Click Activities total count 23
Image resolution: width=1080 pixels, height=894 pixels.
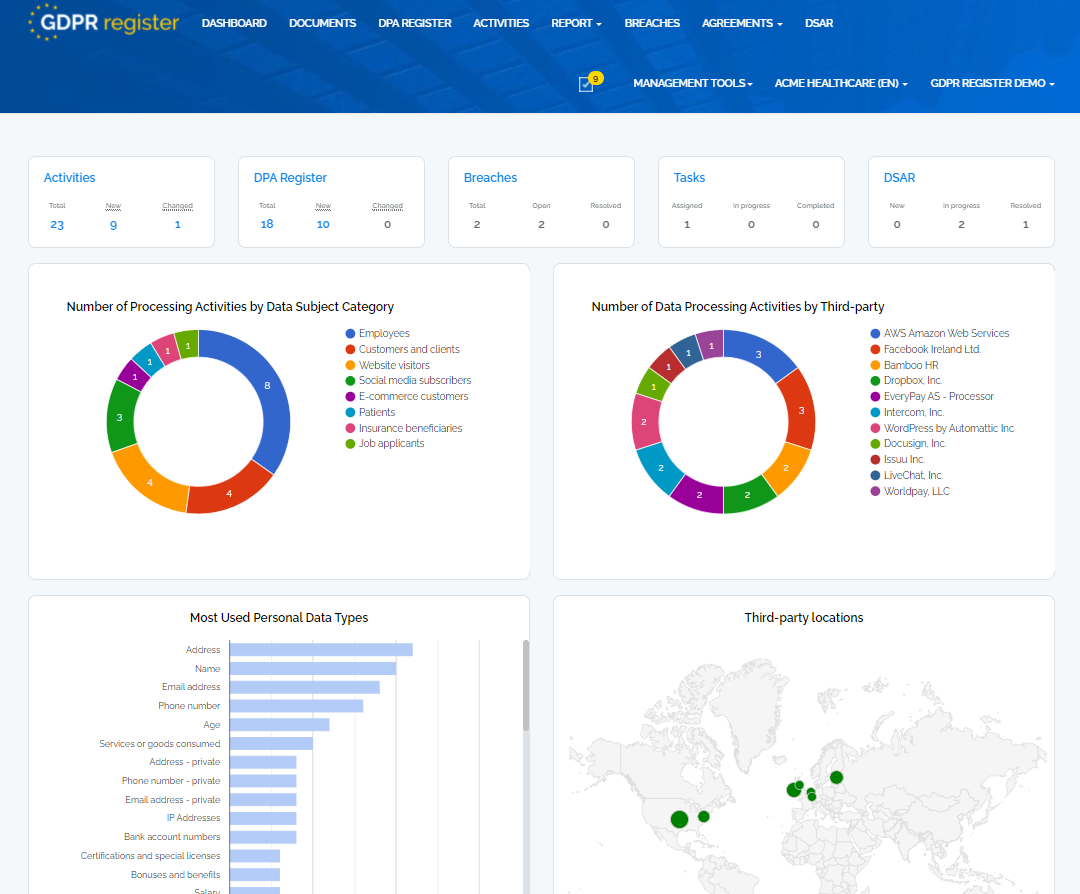click(57, 225)
